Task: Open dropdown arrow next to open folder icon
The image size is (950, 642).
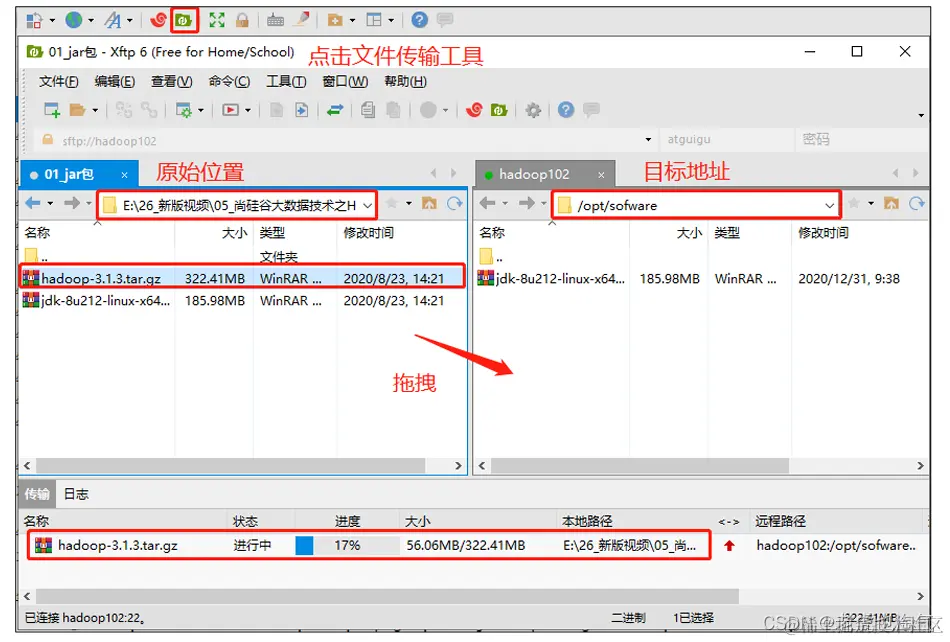Action: pyautogui.click(x=95, y=110)
